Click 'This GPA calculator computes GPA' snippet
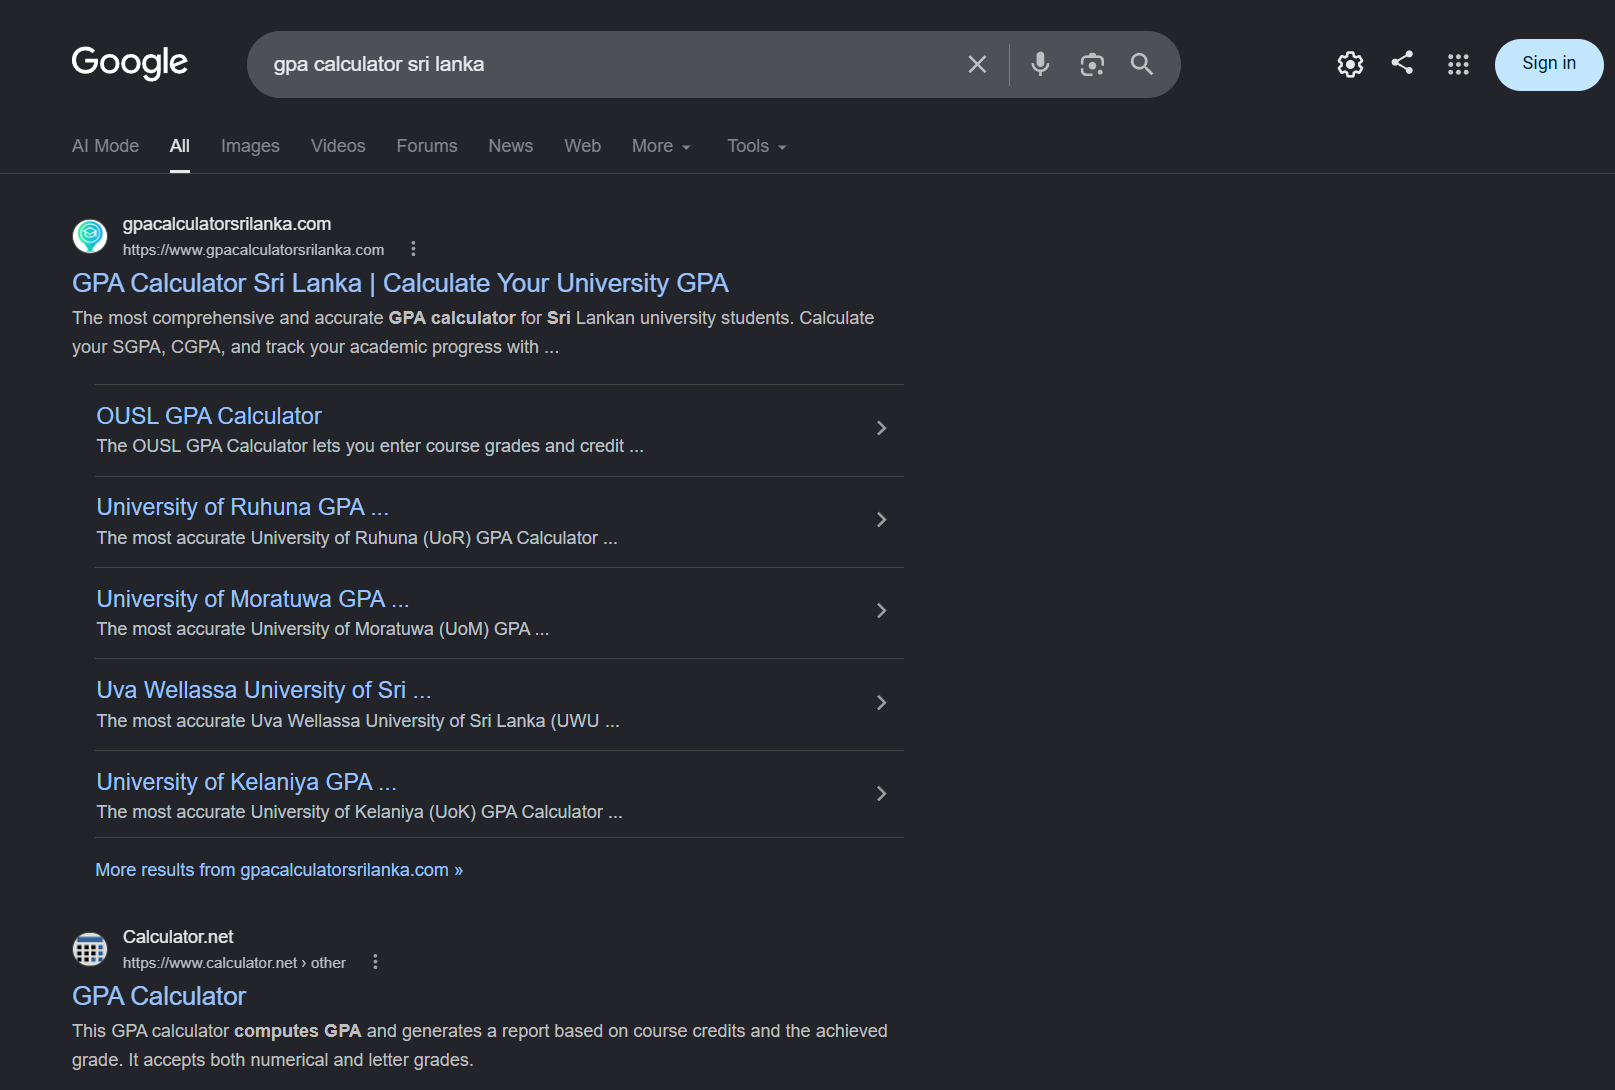Screen dimensions: 1615x1090 pos(480,1045)
